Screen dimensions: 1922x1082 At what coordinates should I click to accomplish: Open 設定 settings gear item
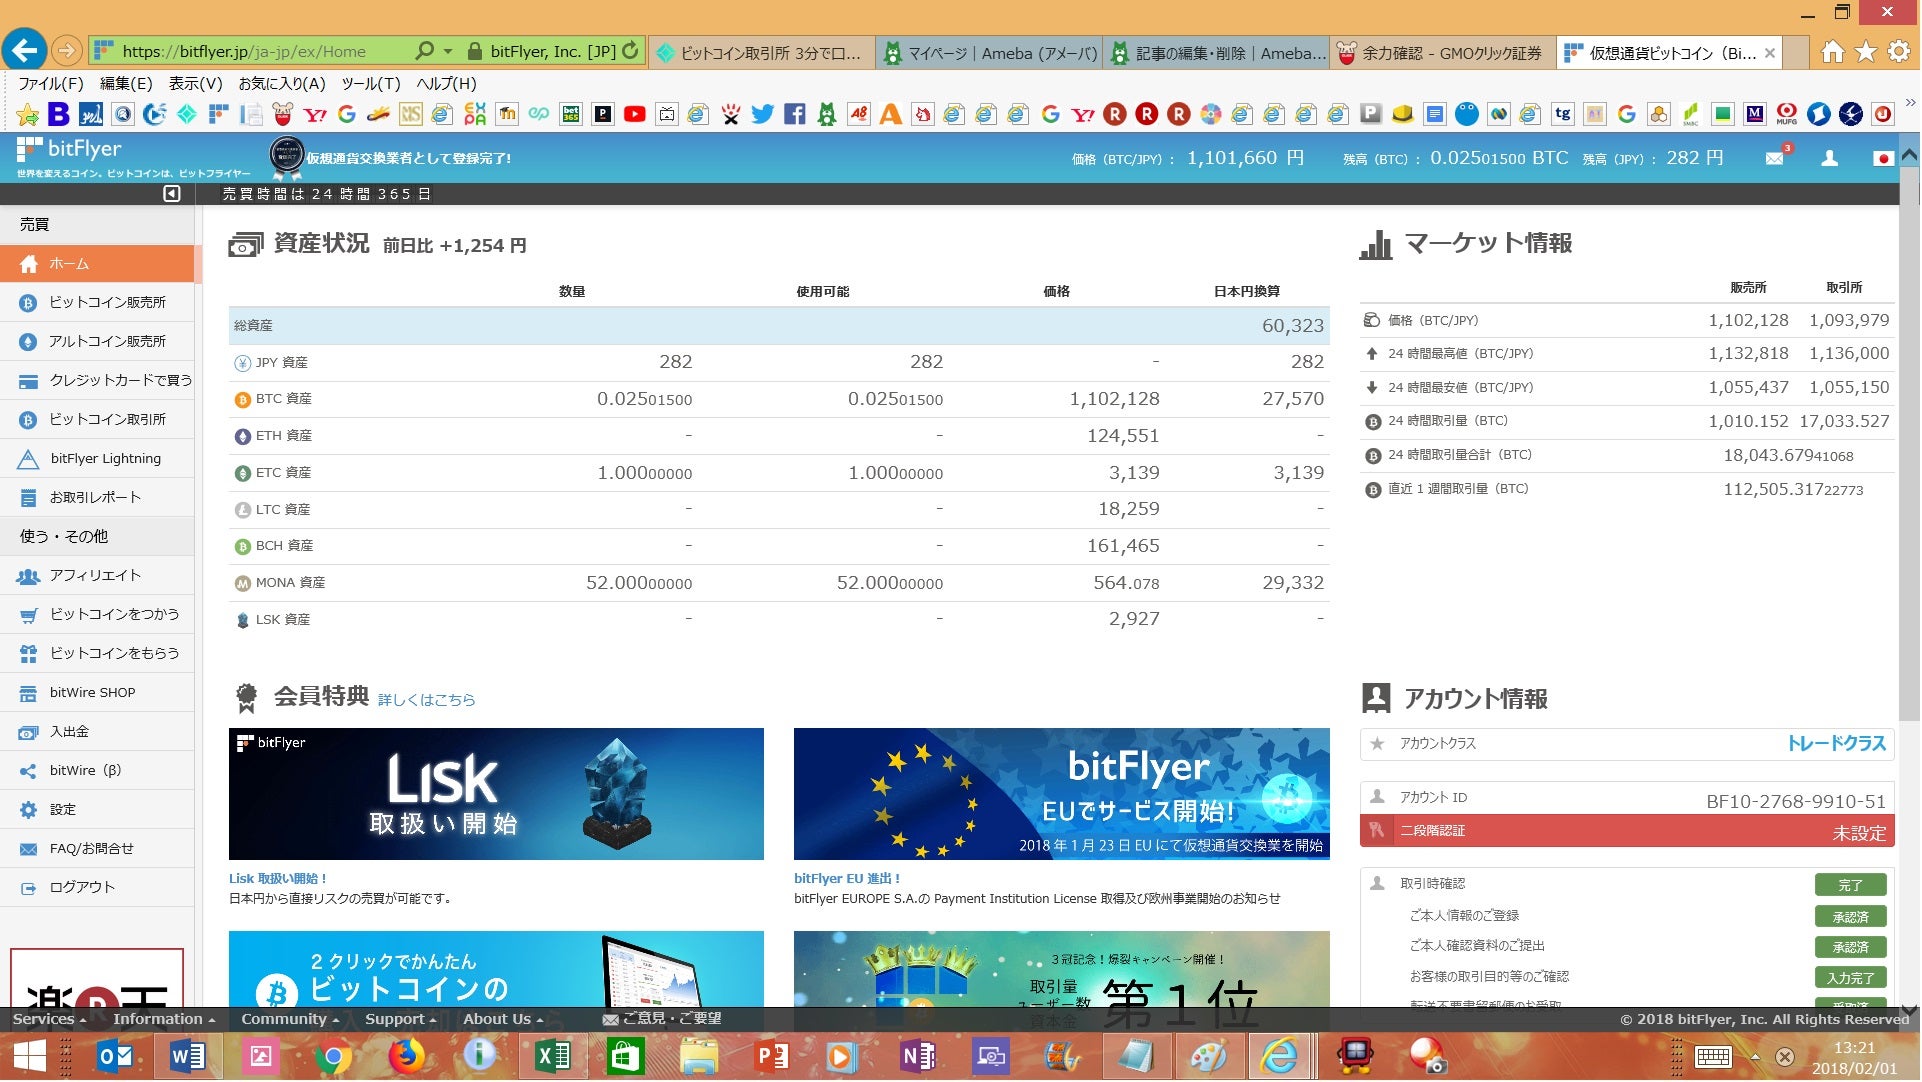[97, 810]
